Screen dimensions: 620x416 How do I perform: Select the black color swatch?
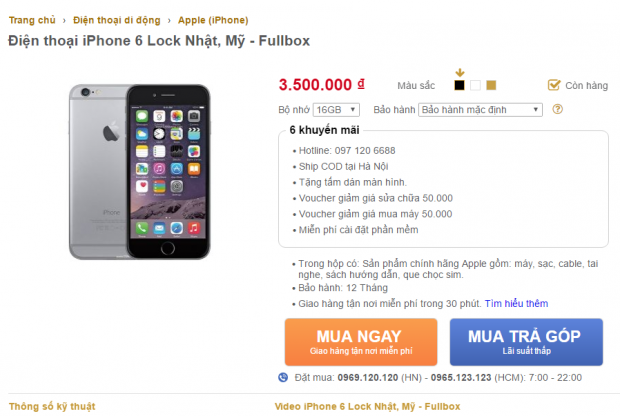pos(459,85)
